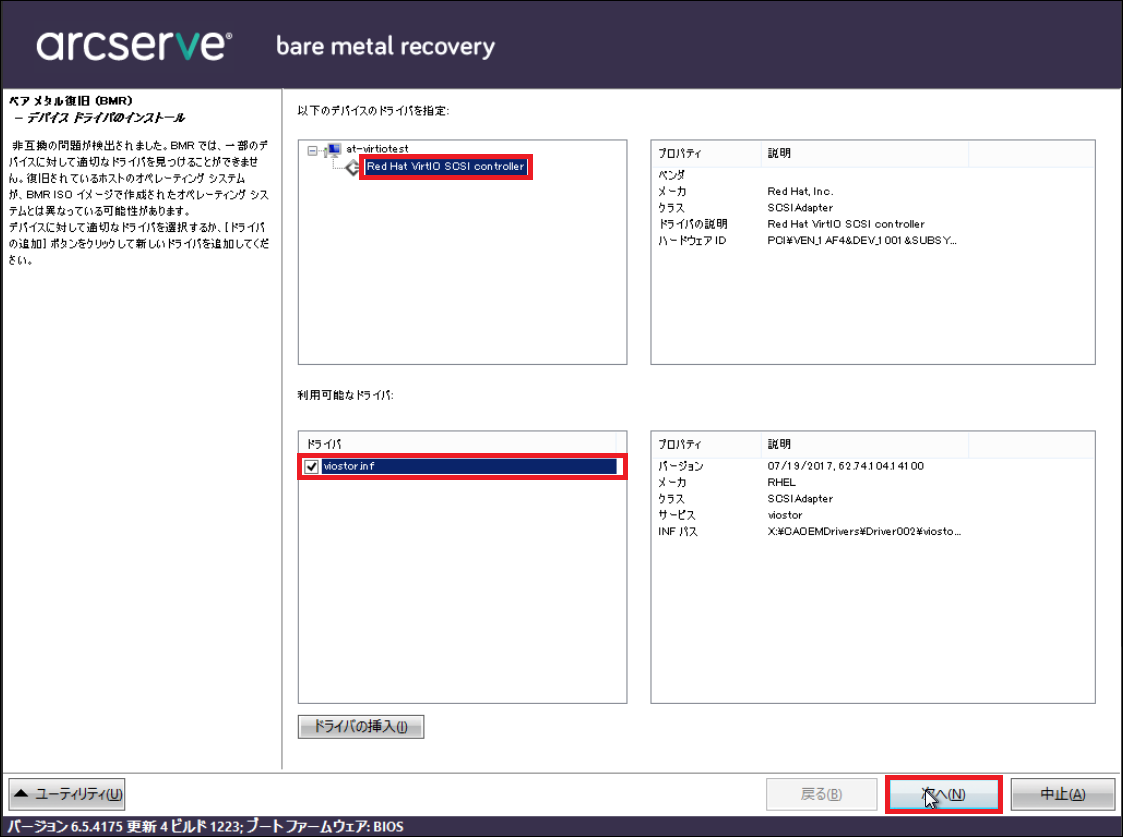Click the device icon beside Red Hat VirtIO SCSI controller

(x=352, y=168)
